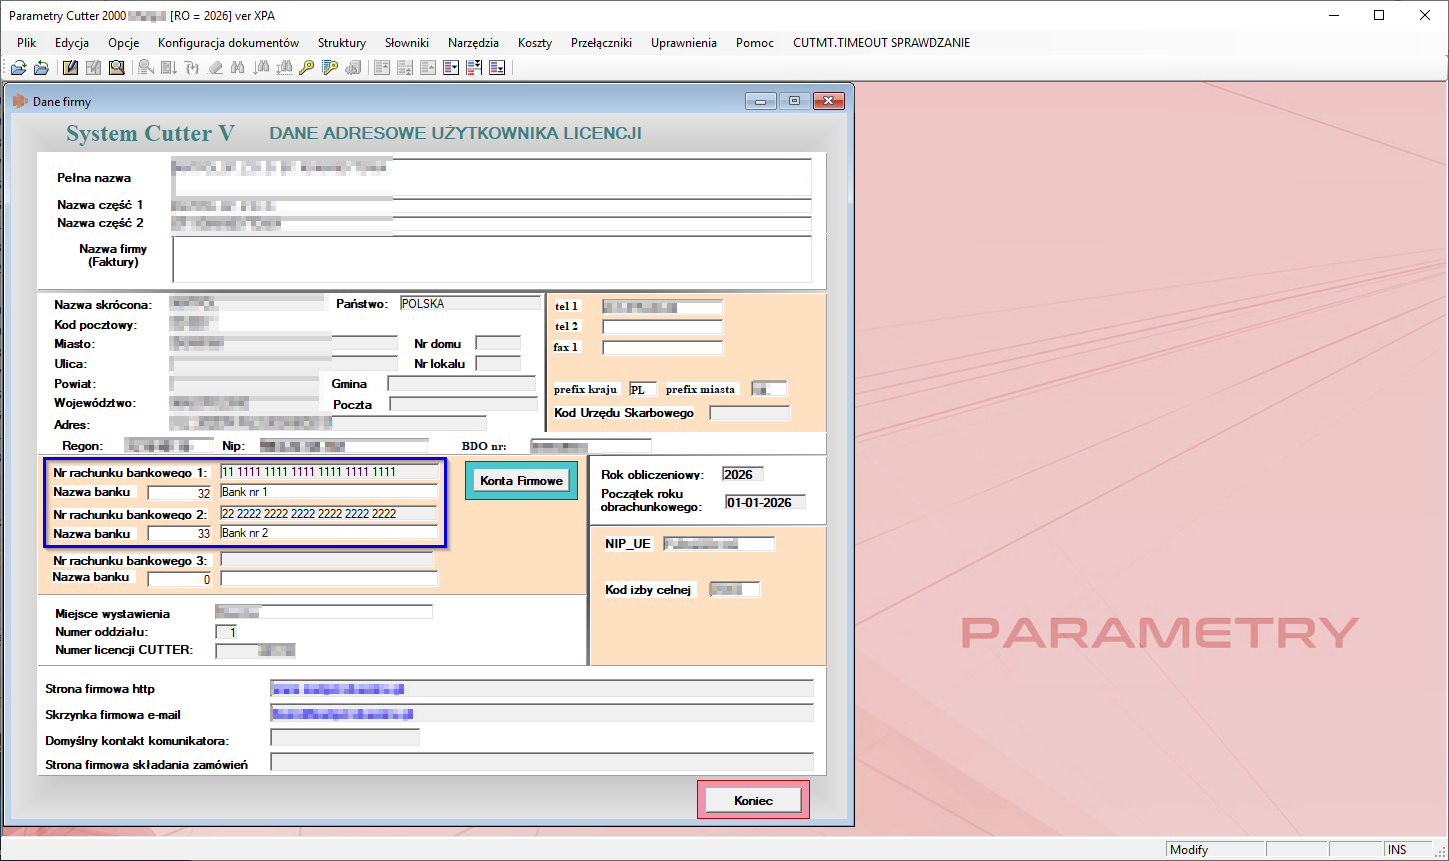Open the Pomoc menu

click(755, 43)
